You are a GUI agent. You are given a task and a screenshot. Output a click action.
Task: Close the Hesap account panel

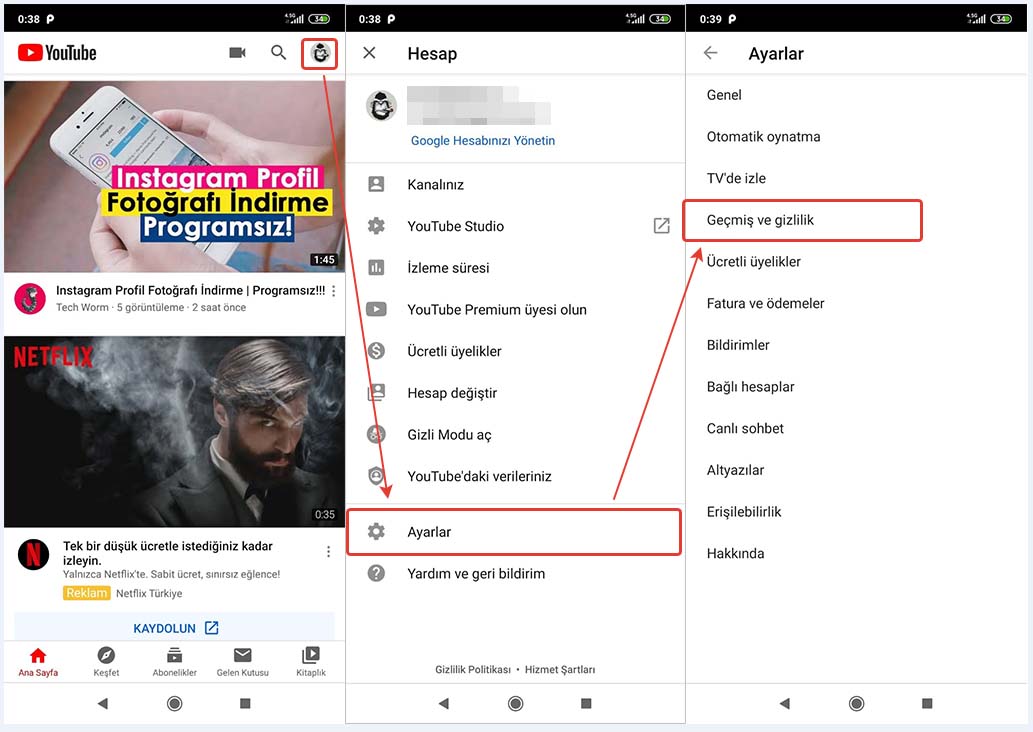(370, 53)
